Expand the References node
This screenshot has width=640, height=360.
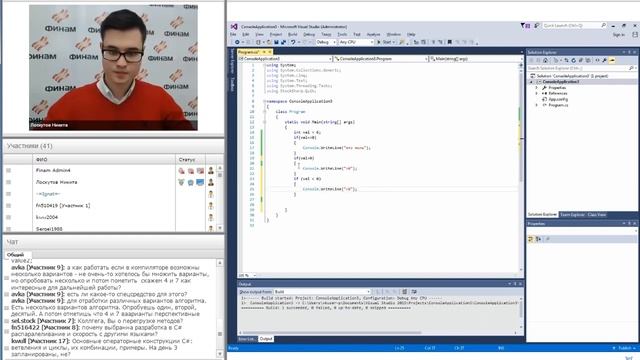click(x=537, y=93)
